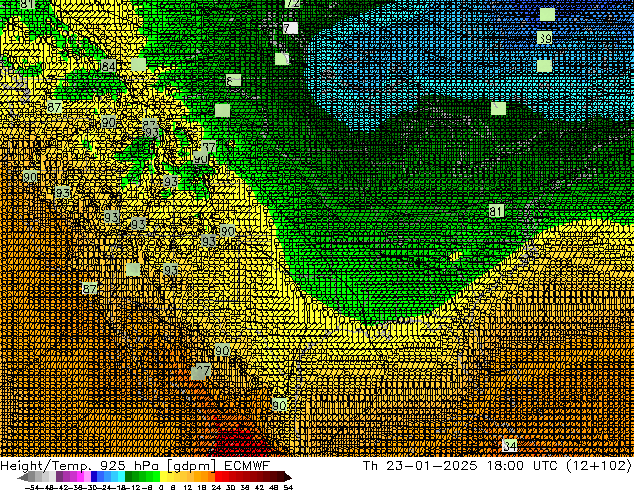This screenshot has width=634, height=490.
Task: Select the bright red swatch above the 24 legend label
Action: (218, 477)
